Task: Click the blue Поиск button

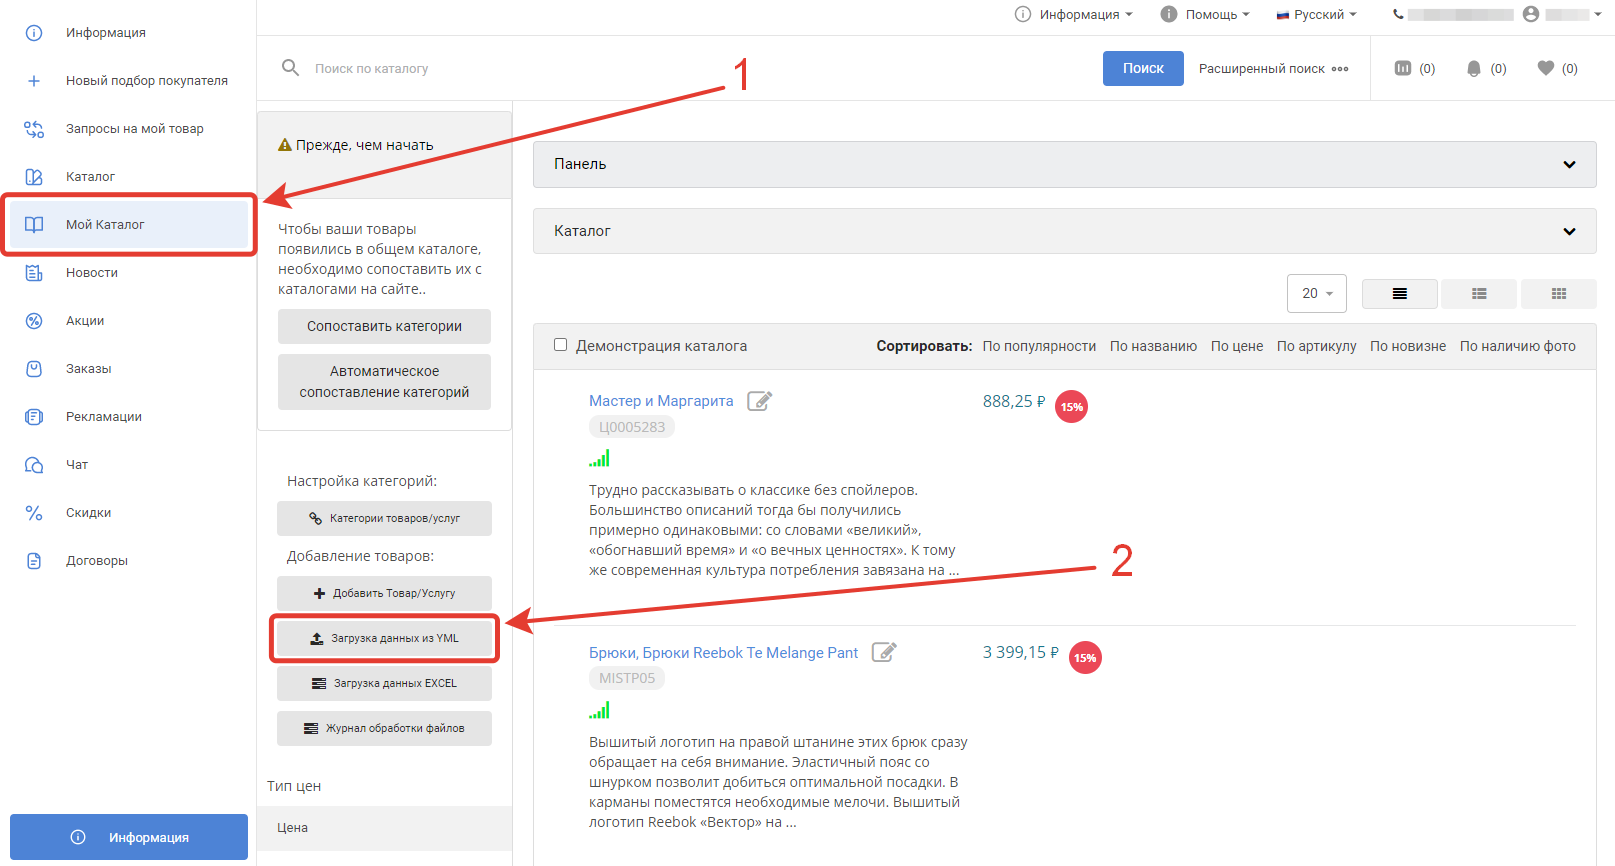Action: (x=1142, y=68)
